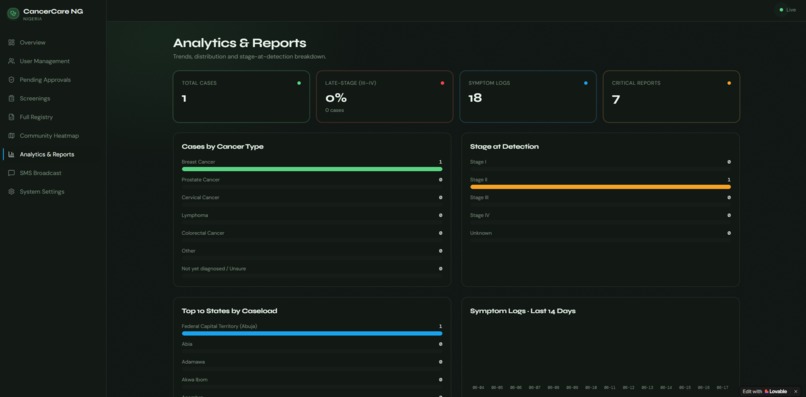Click the Stage IV row label

point(480,215)
